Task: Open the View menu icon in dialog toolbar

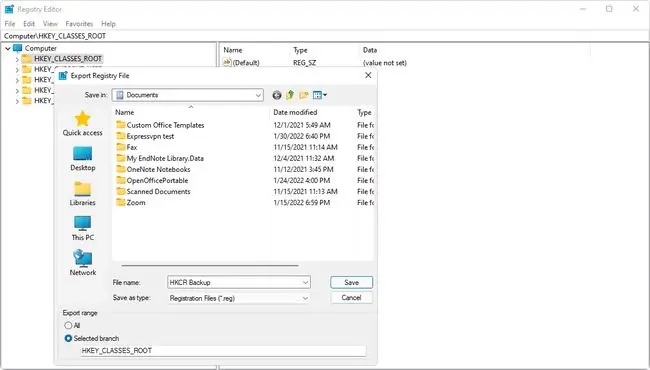Action: [x=320, y=95]
